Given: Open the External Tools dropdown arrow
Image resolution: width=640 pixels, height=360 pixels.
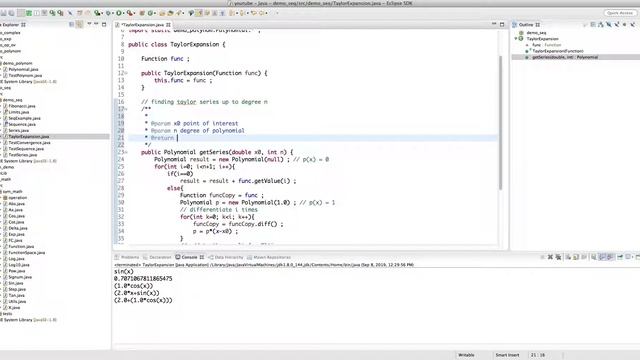Looking at the screenshot, I should pyautogui.click(x=134, y=13).
